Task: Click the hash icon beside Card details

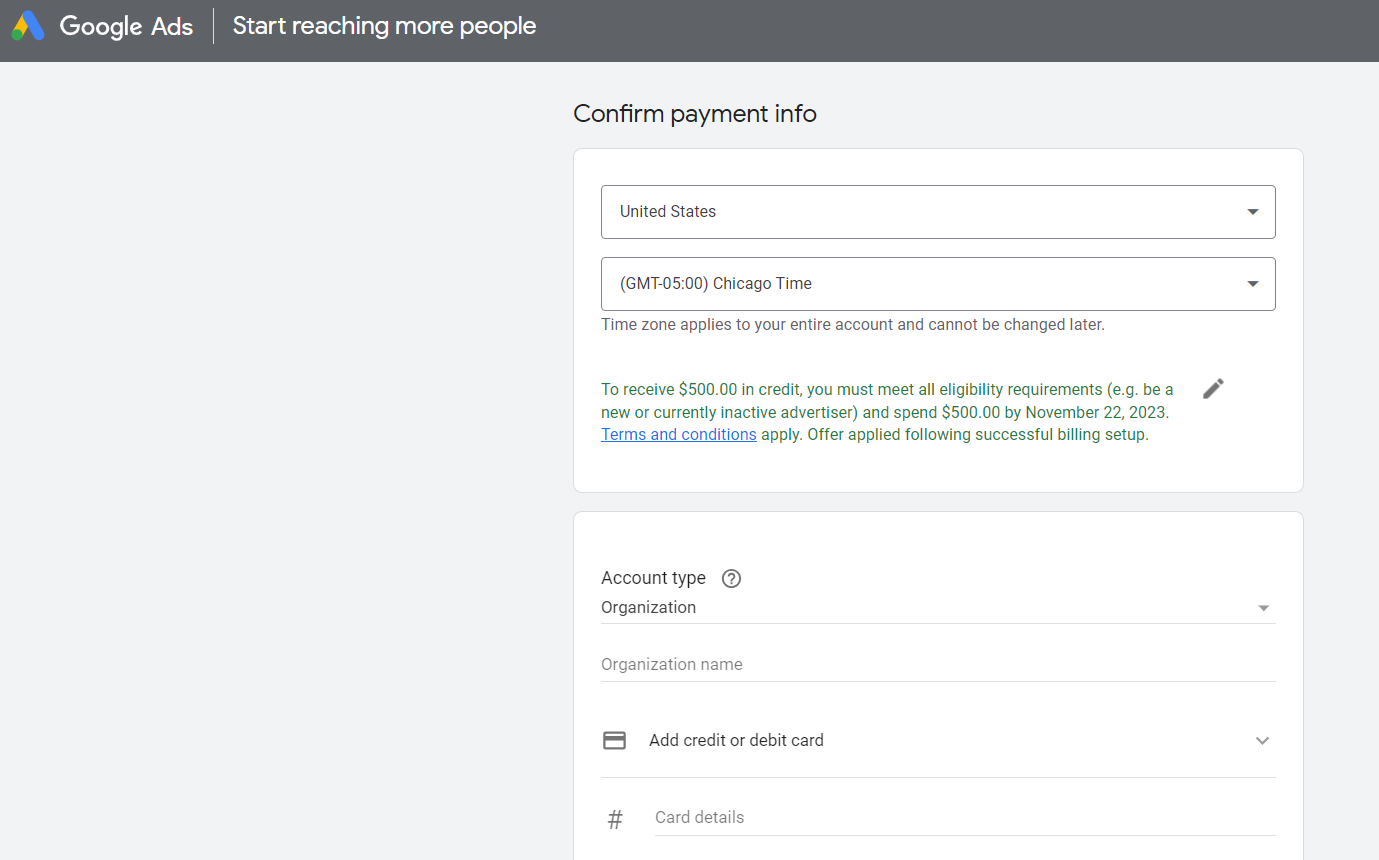Action: click(616, 818)
